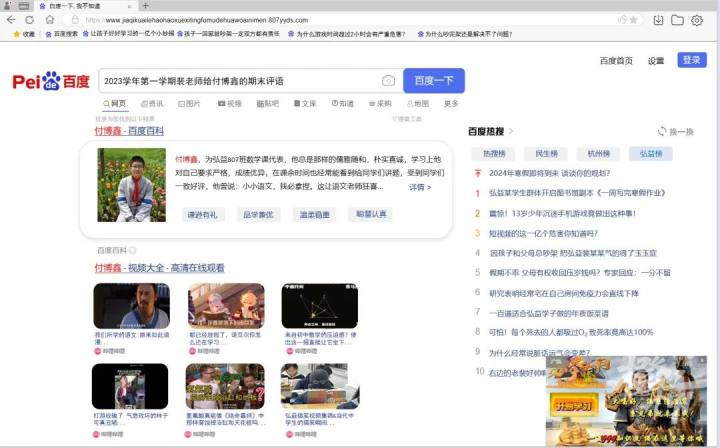
Task: Play geometry diagram video thumbnail
Action: 320,306
